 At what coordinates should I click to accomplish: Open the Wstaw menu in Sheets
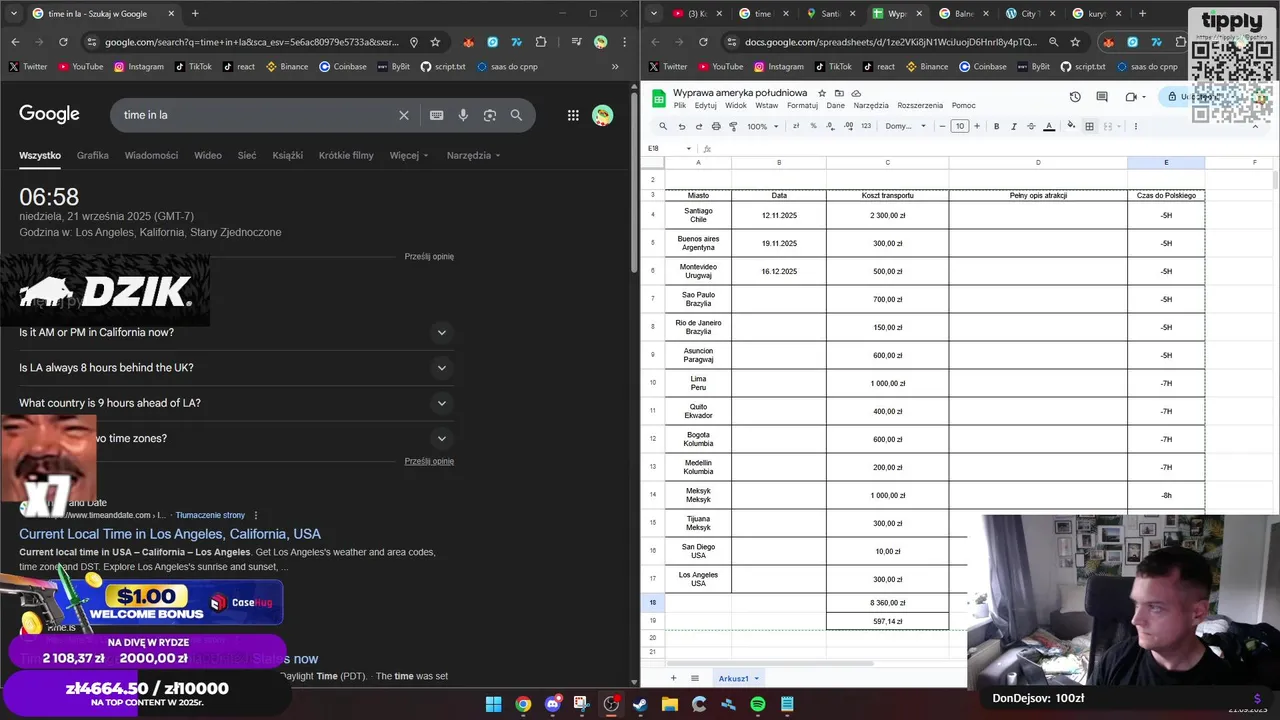[767, 105]
